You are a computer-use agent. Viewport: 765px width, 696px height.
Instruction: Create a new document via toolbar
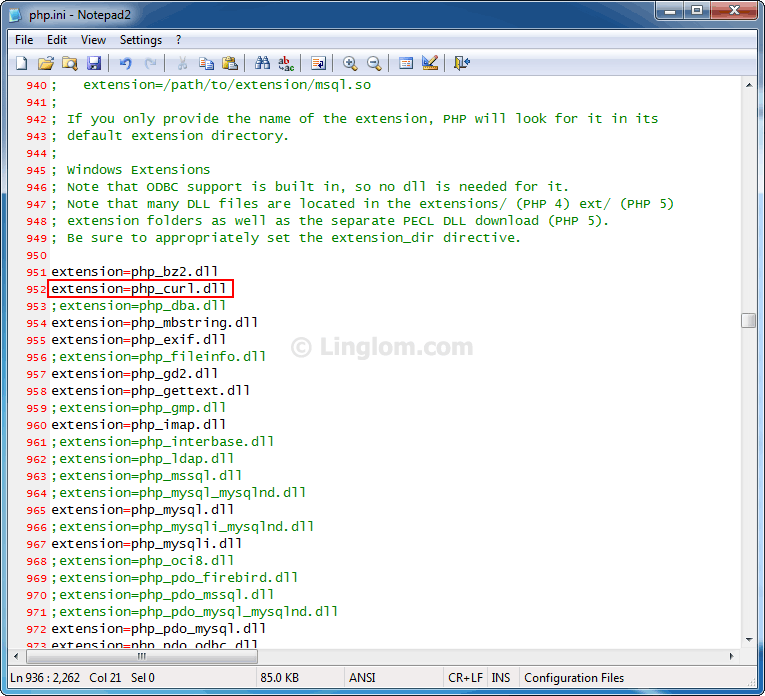coord(22,63)
